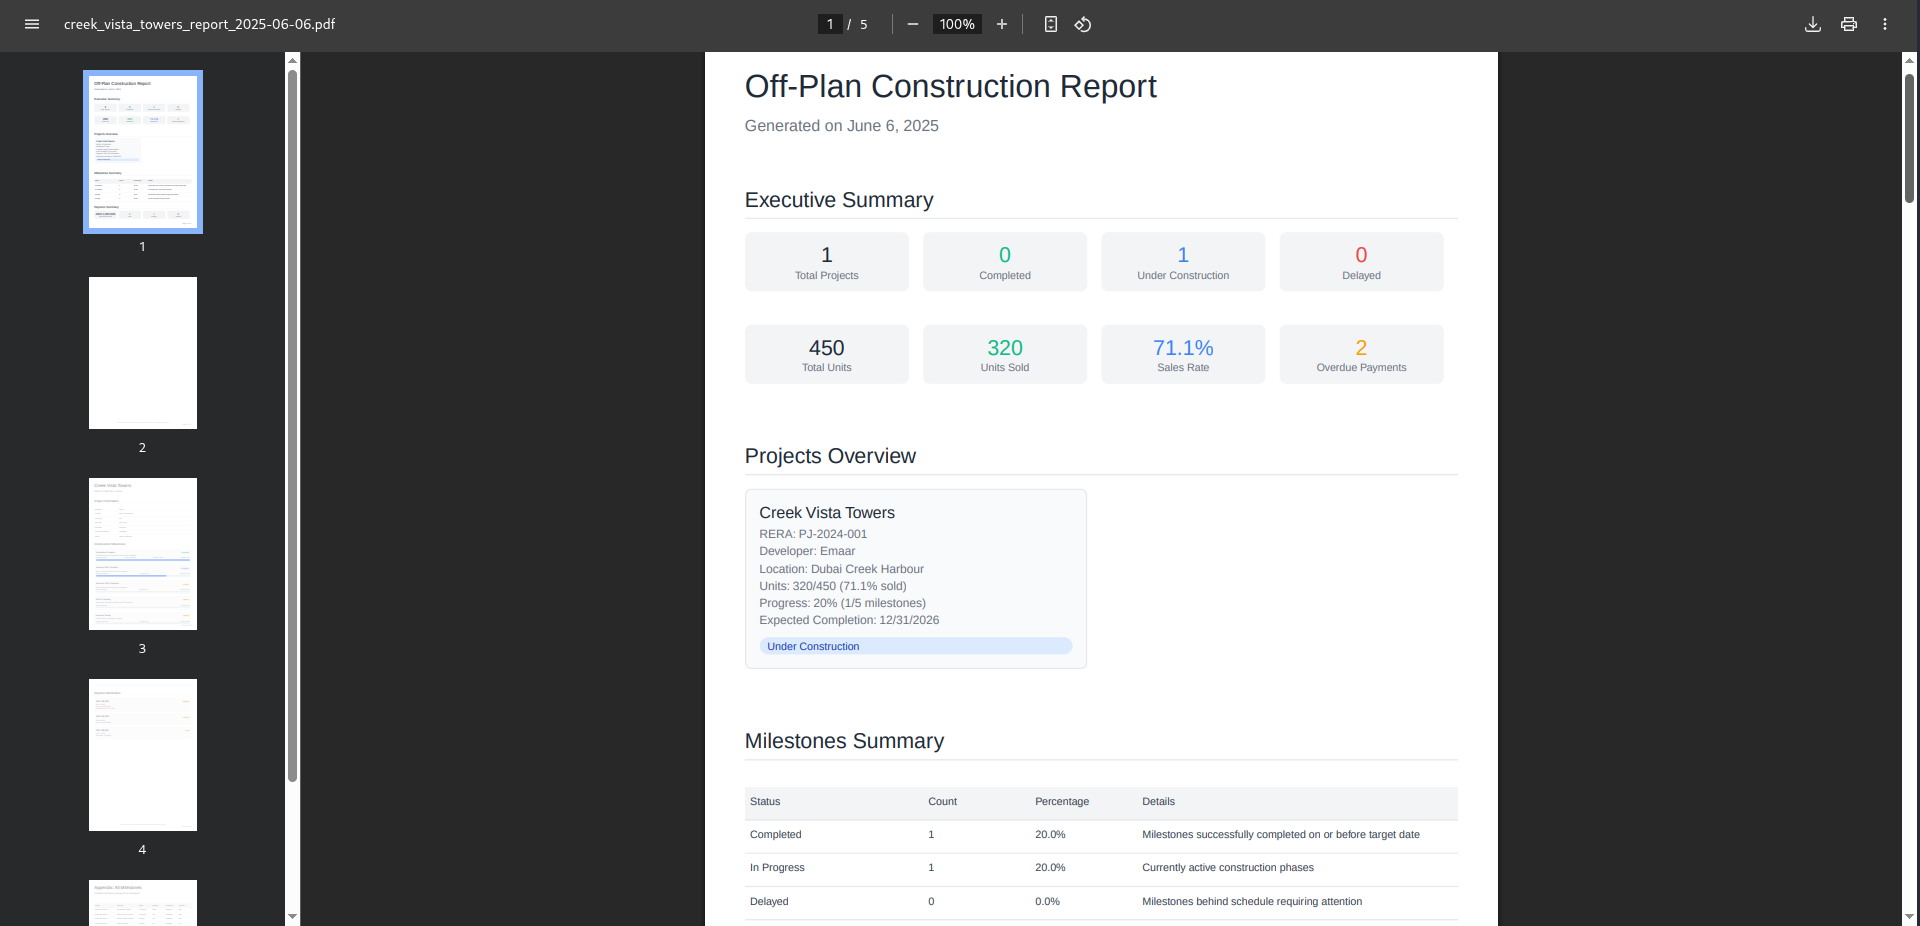
Task: Click the thumbnail panel scroll up arrow
Action: [292, 60]
